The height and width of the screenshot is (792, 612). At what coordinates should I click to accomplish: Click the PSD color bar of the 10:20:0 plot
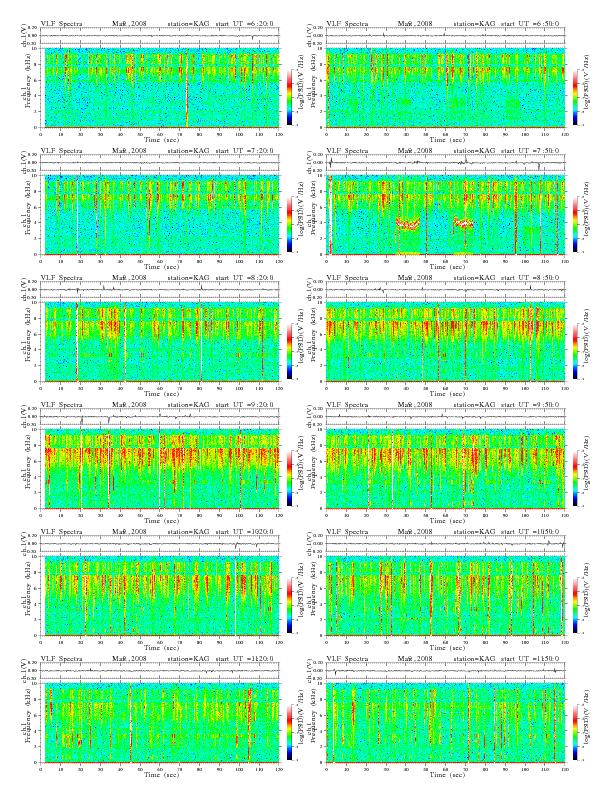289,605
